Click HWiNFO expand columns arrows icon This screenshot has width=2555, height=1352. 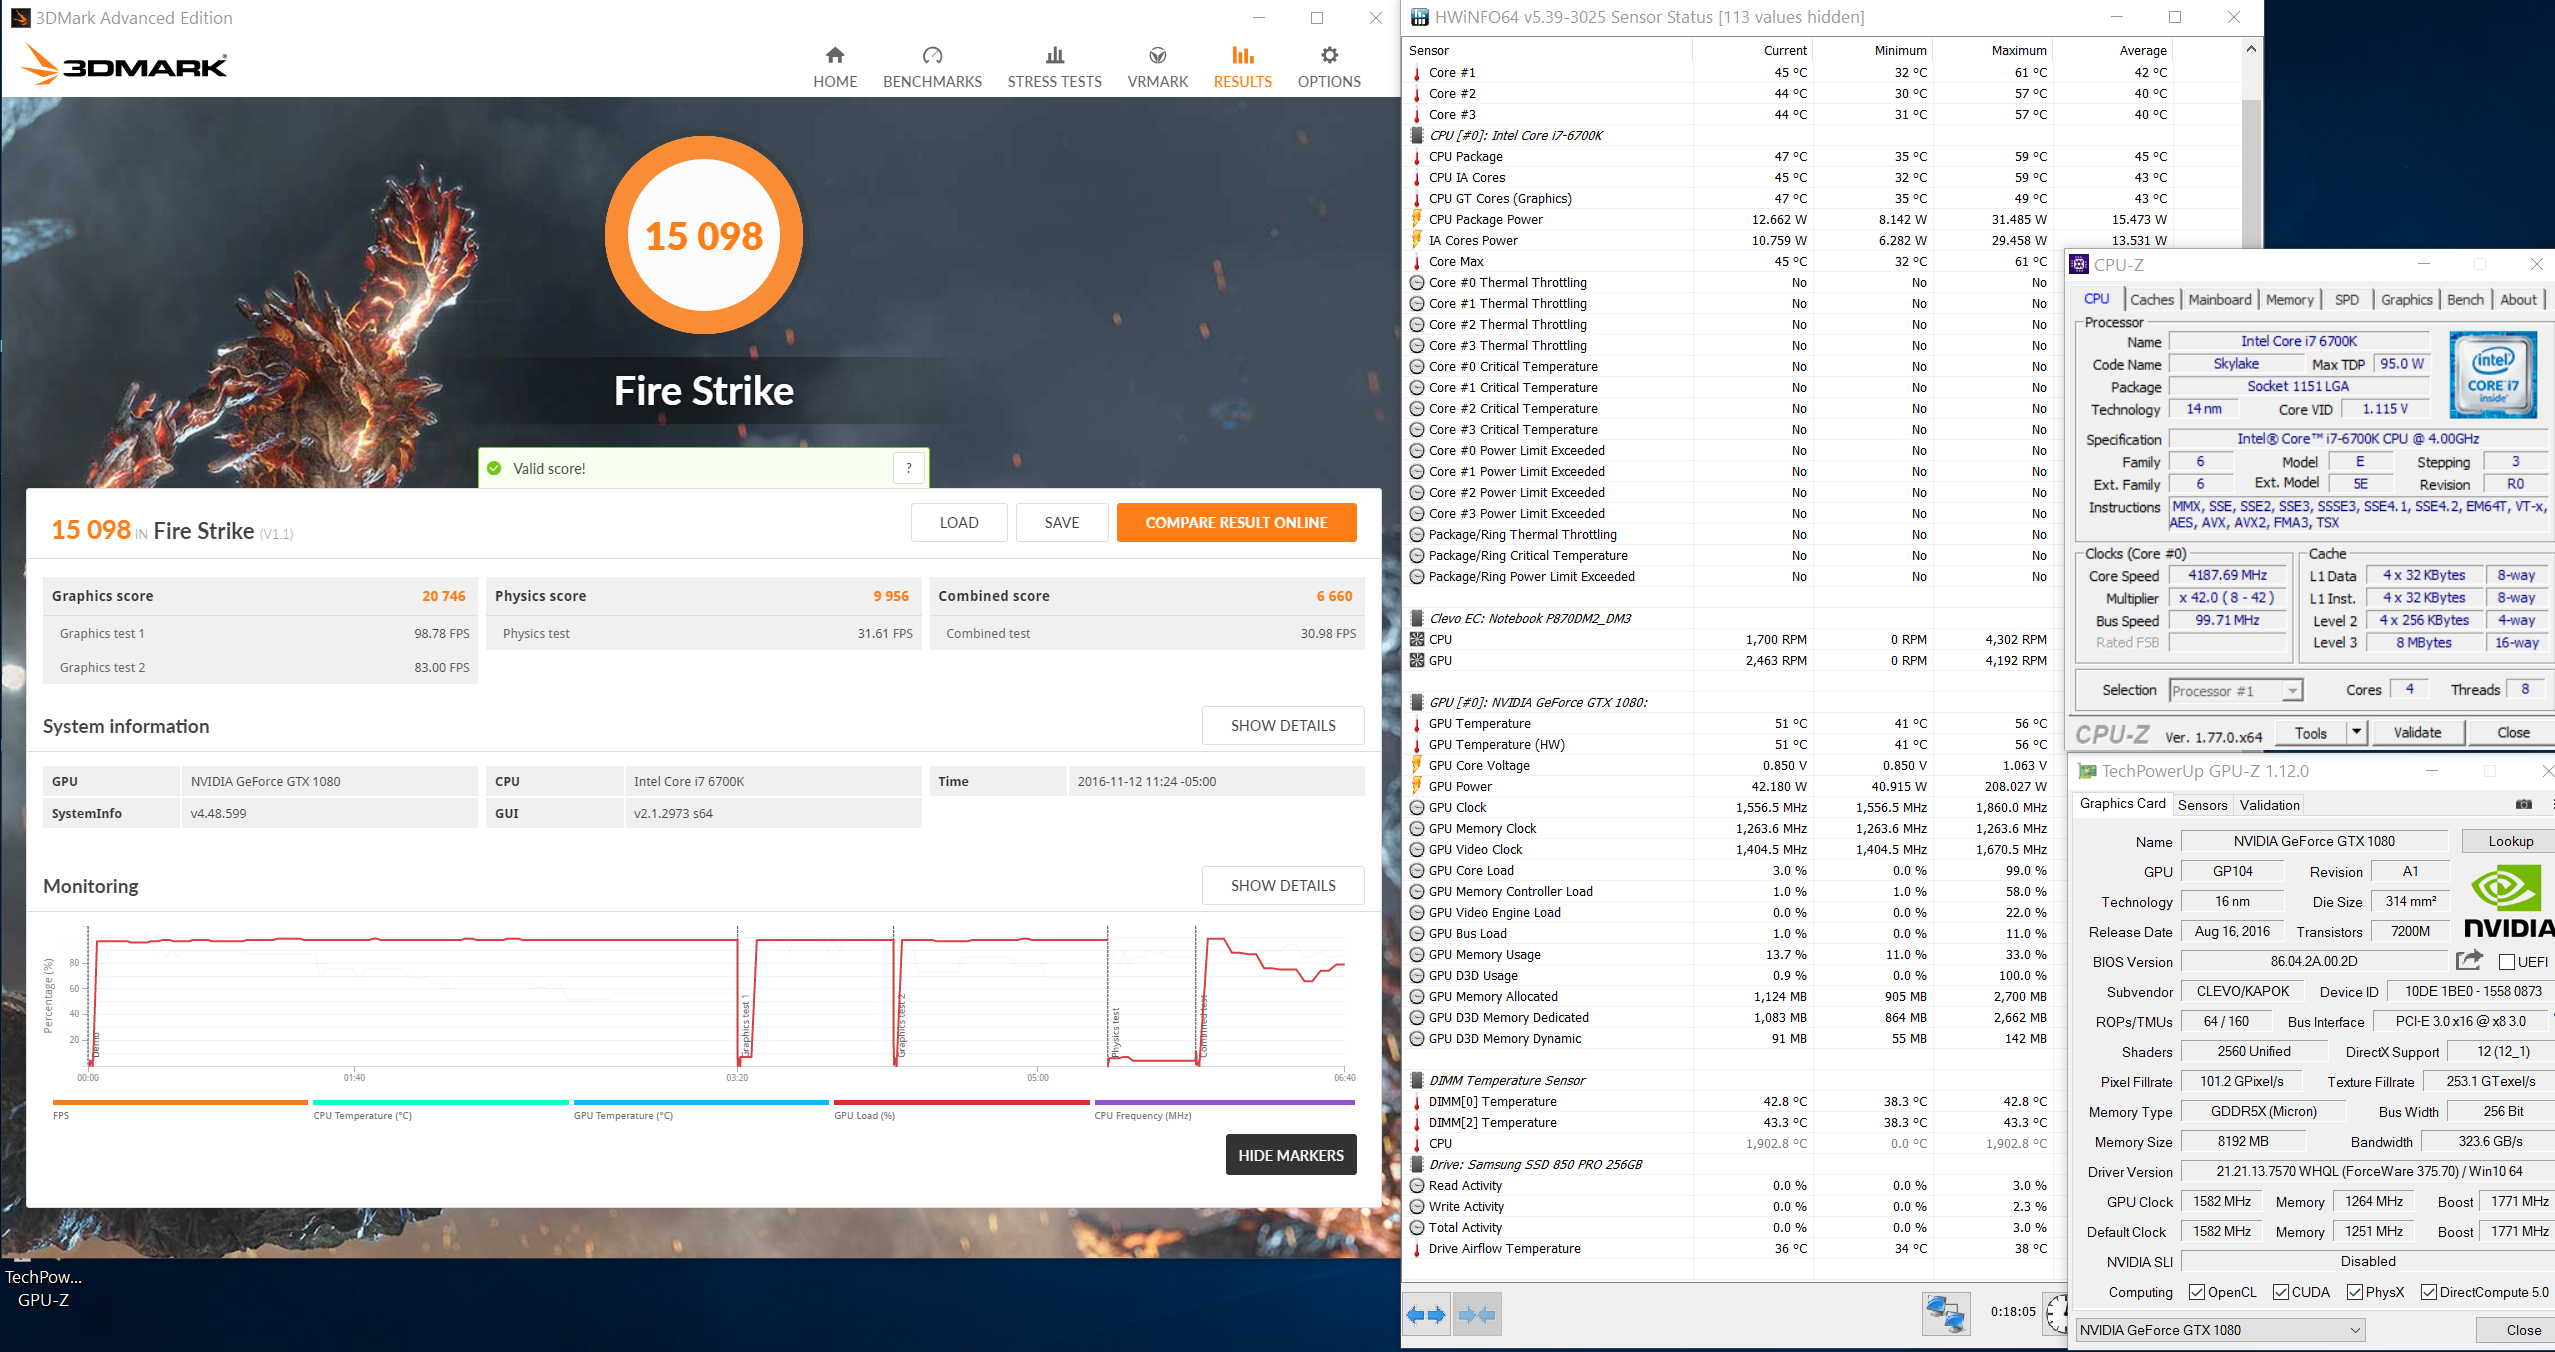pos(1425,1315)
